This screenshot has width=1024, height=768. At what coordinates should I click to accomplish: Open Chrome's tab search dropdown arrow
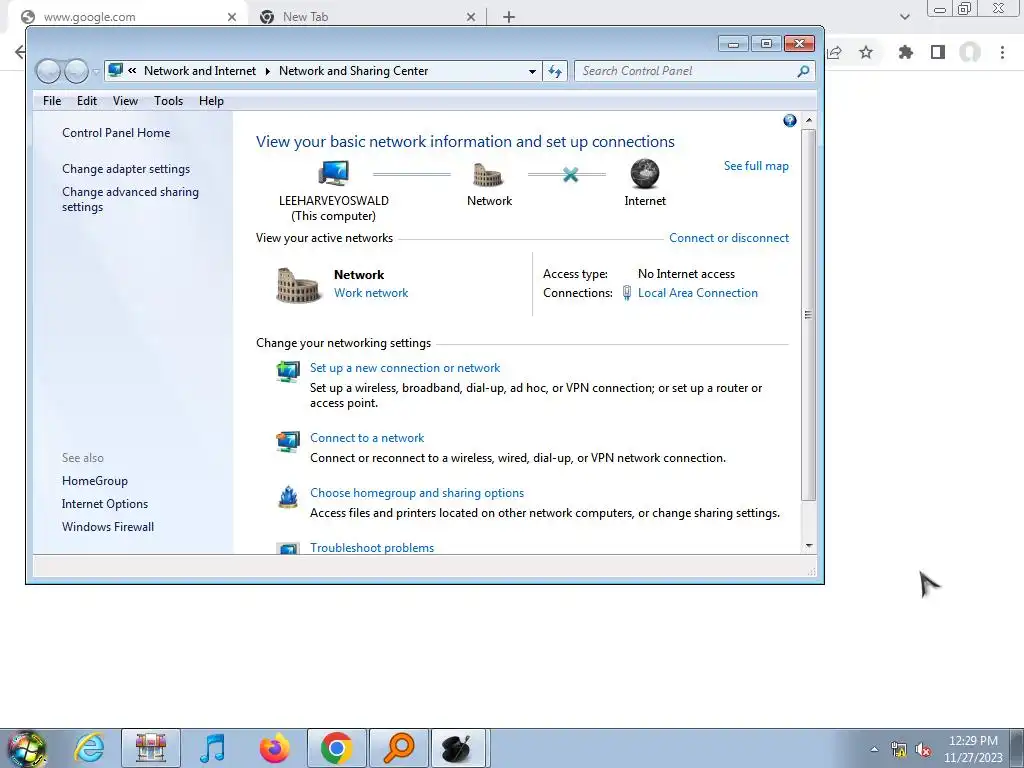click(x=904, y=17)
